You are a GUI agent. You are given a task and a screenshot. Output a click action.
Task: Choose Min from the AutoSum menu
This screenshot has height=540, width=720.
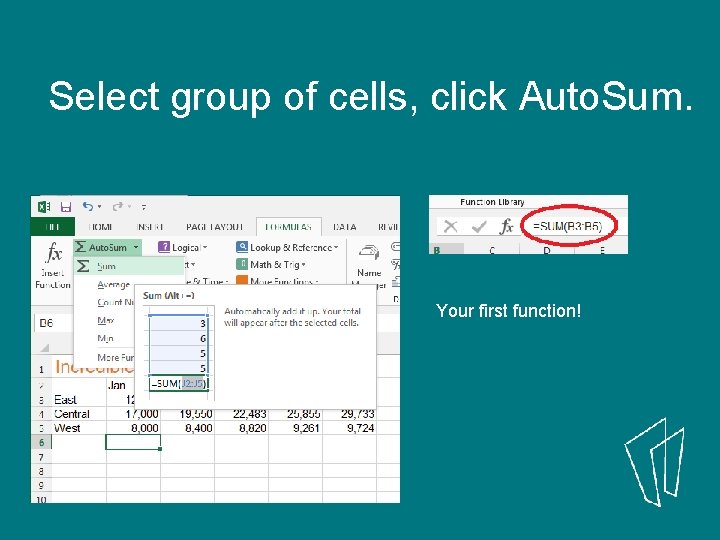105,338
